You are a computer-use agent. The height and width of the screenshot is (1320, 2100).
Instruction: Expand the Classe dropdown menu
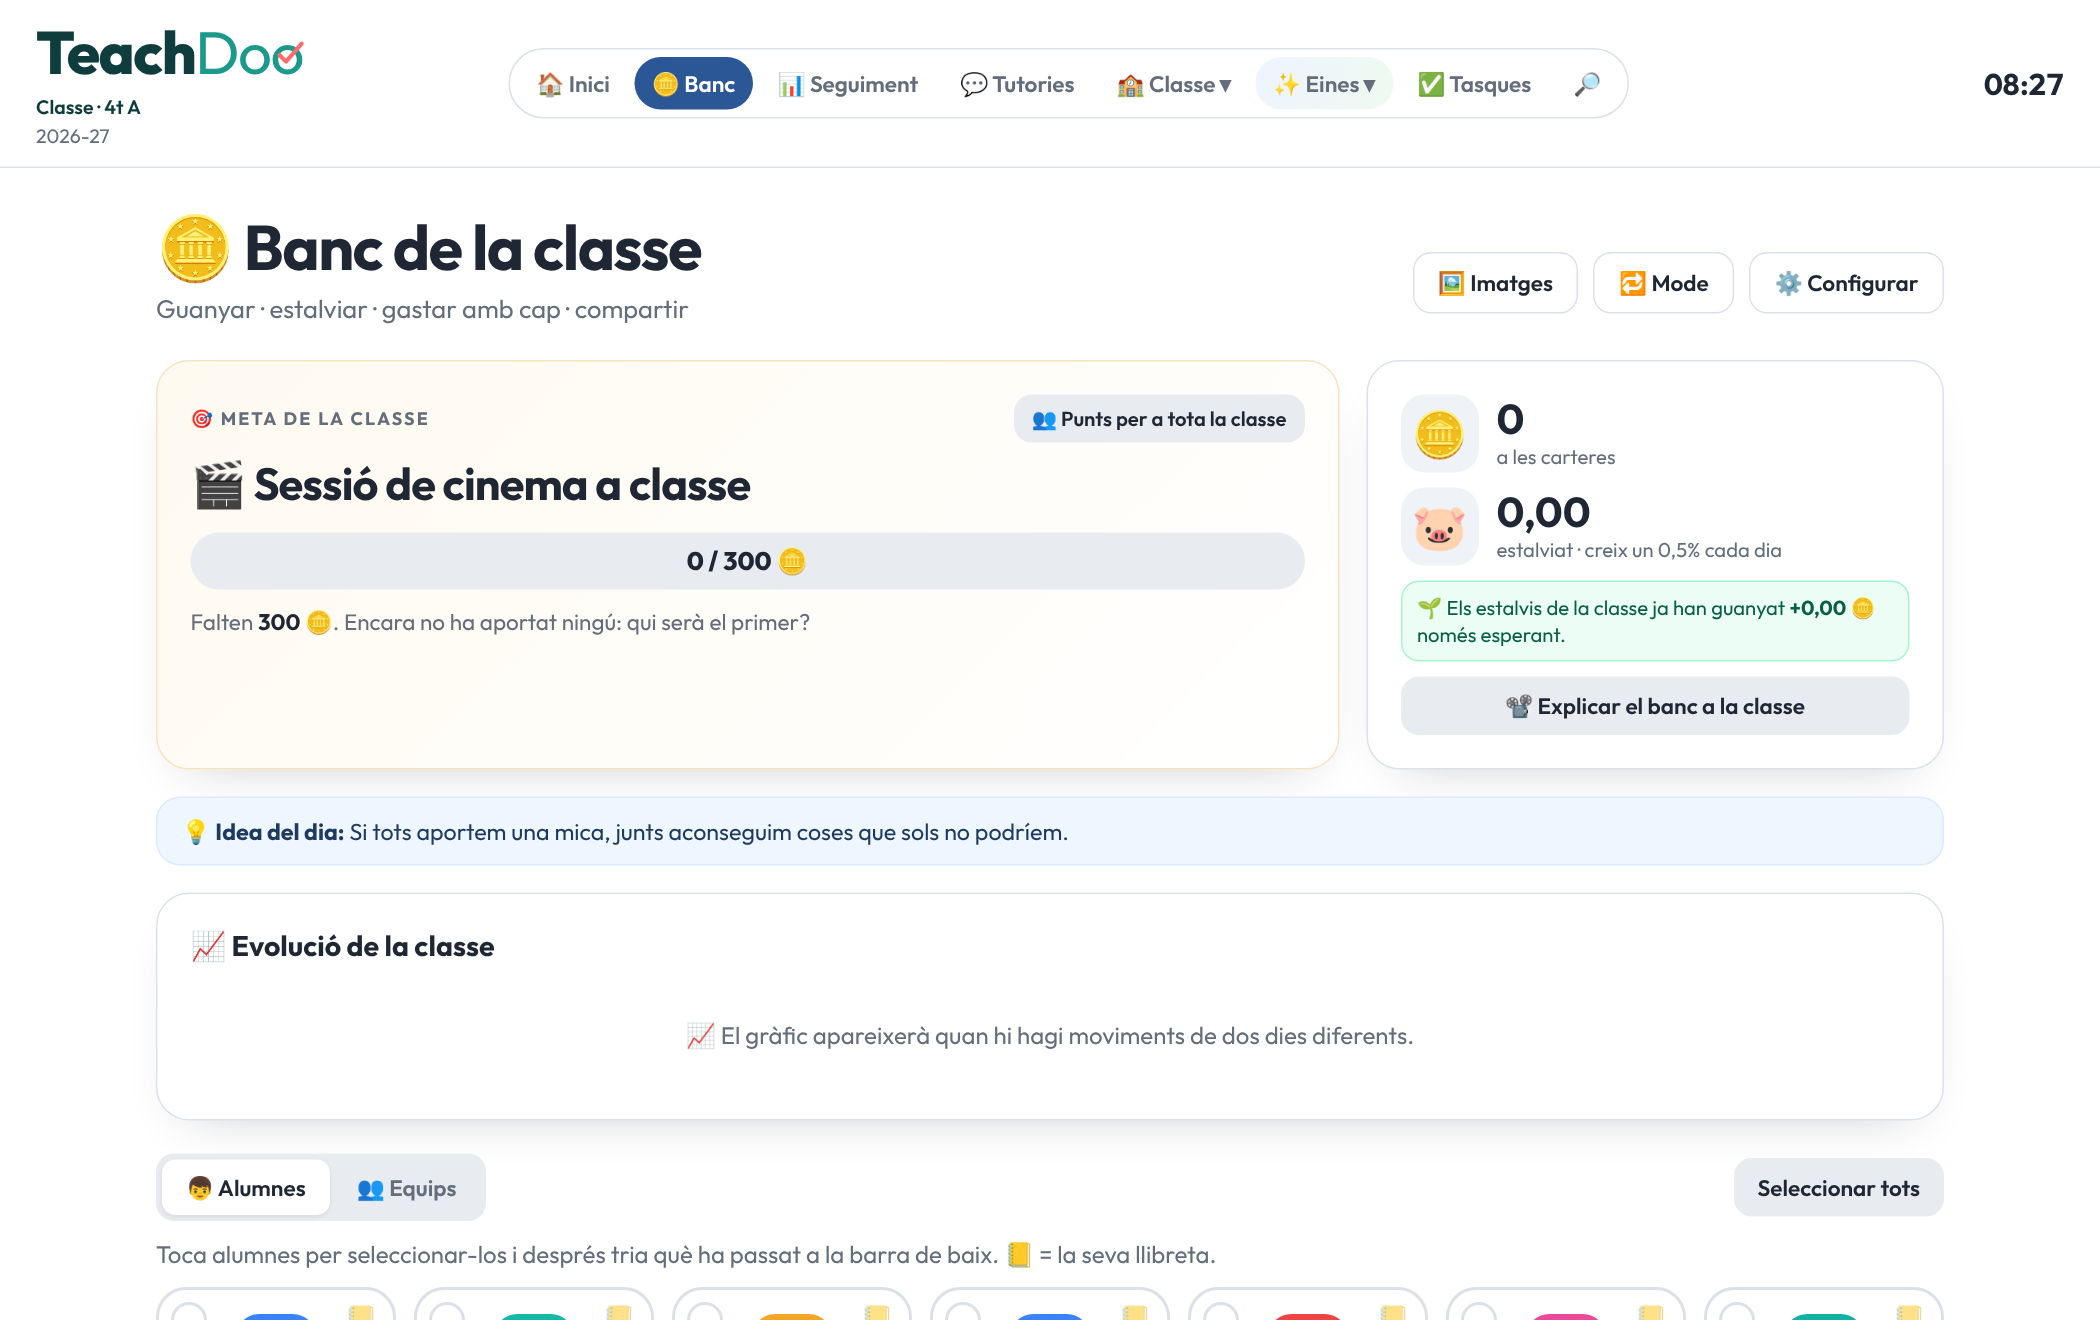[x=1175, y=84]
